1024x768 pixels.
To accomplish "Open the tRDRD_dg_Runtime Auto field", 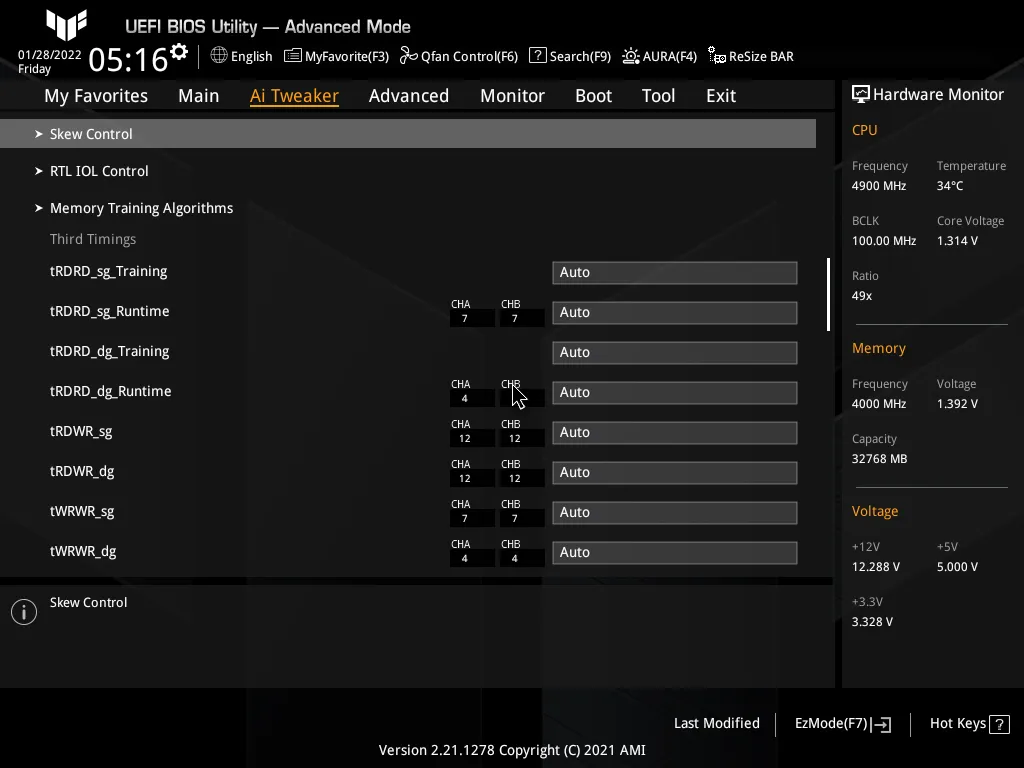I will click(675, 392).
